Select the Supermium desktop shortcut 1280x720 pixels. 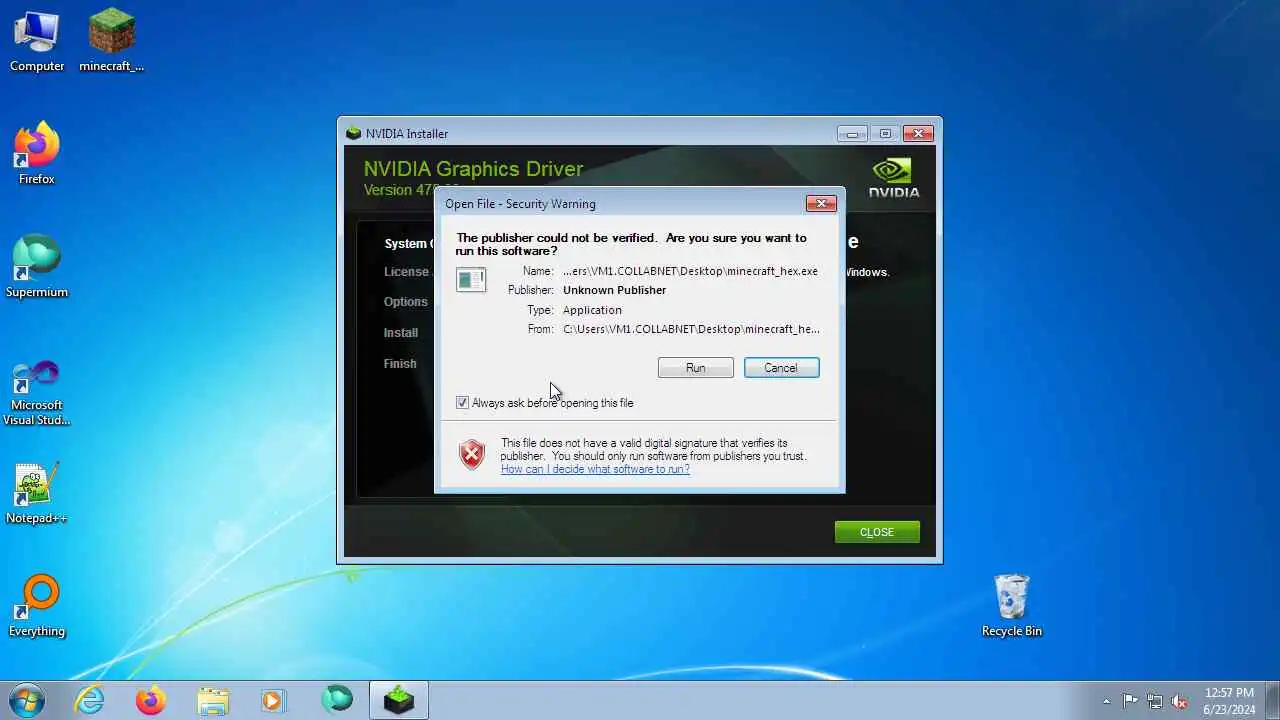(37, 267)
